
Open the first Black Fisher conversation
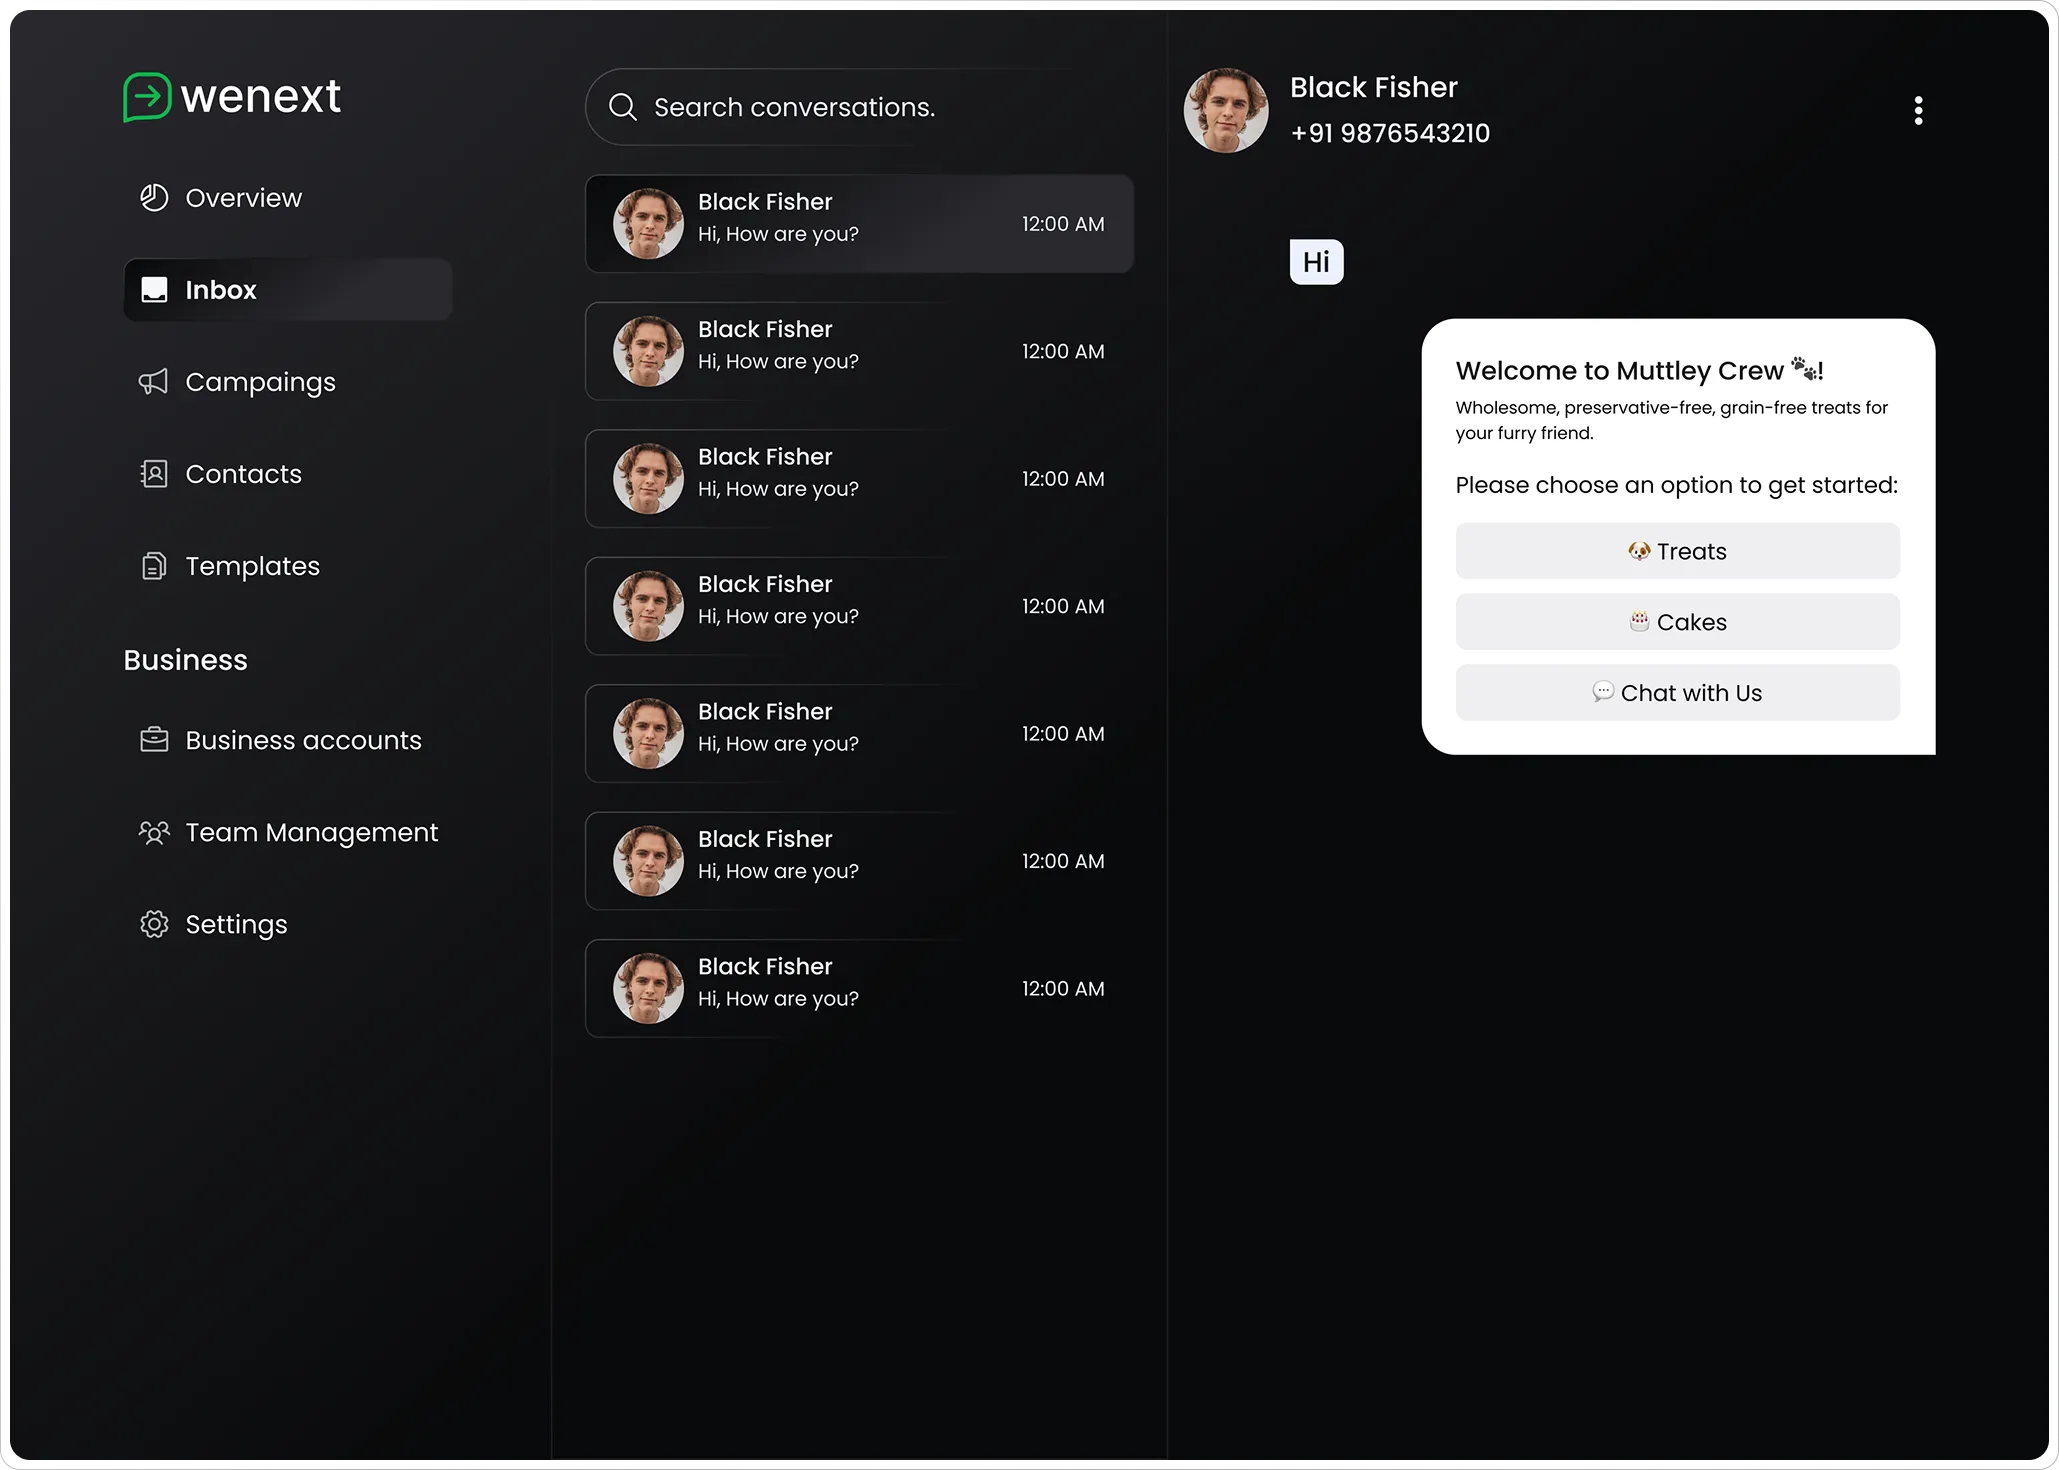pyautogui.click(x=859, y=224)
